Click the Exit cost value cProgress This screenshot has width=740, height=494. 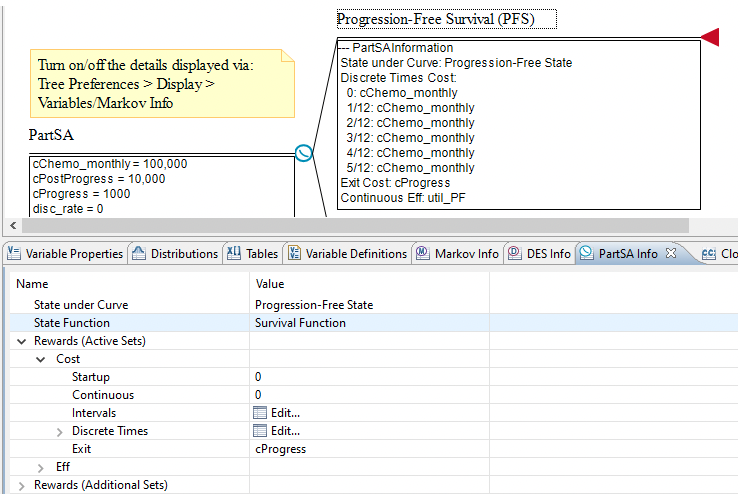point(280,449)
